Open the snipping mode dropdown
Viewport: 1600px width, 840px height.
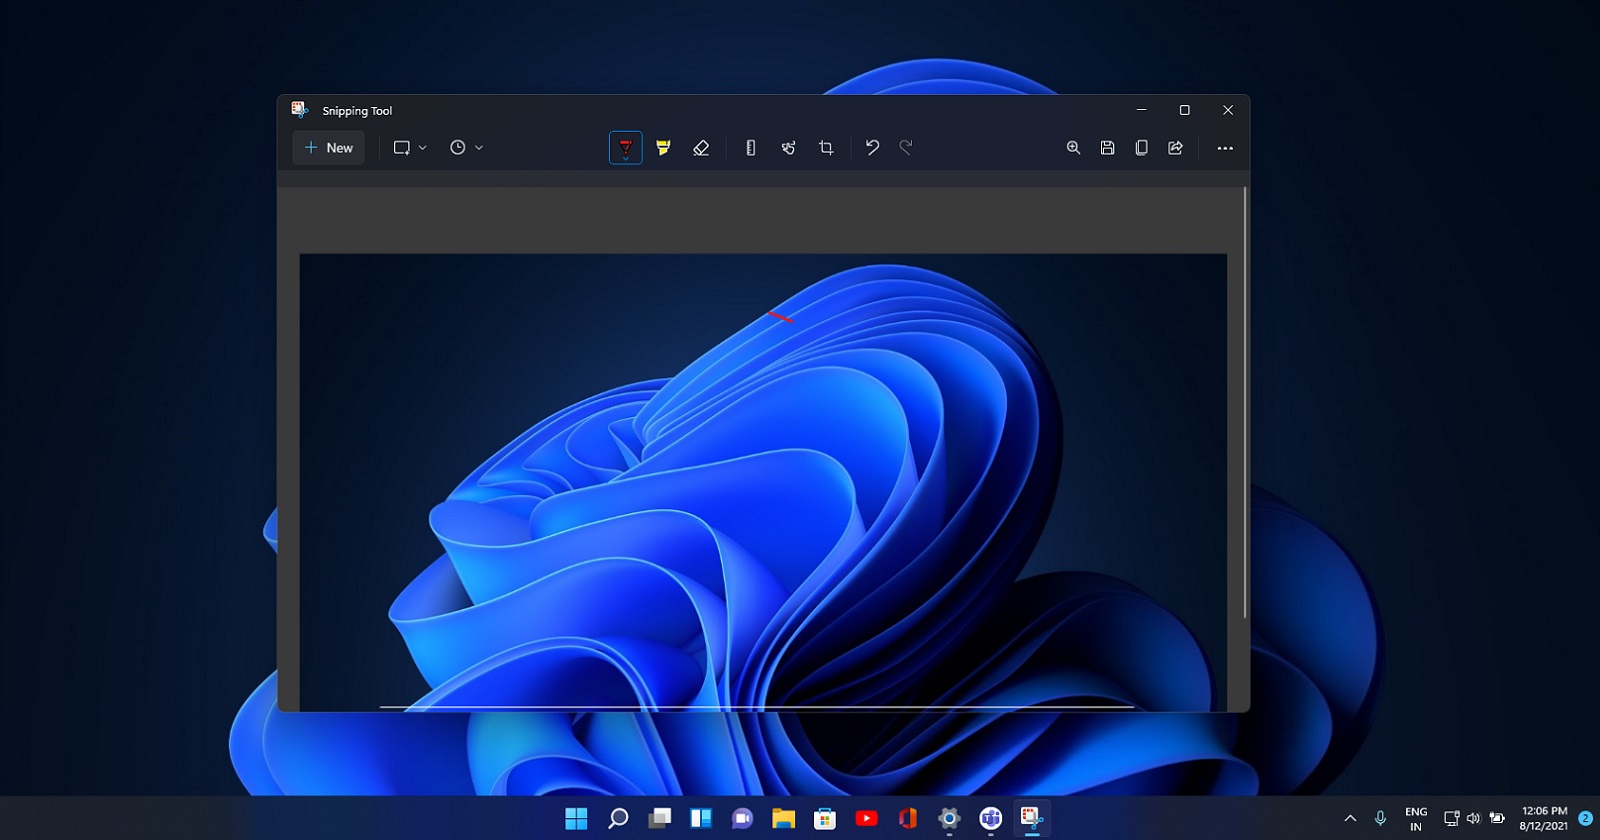(410, 148)
